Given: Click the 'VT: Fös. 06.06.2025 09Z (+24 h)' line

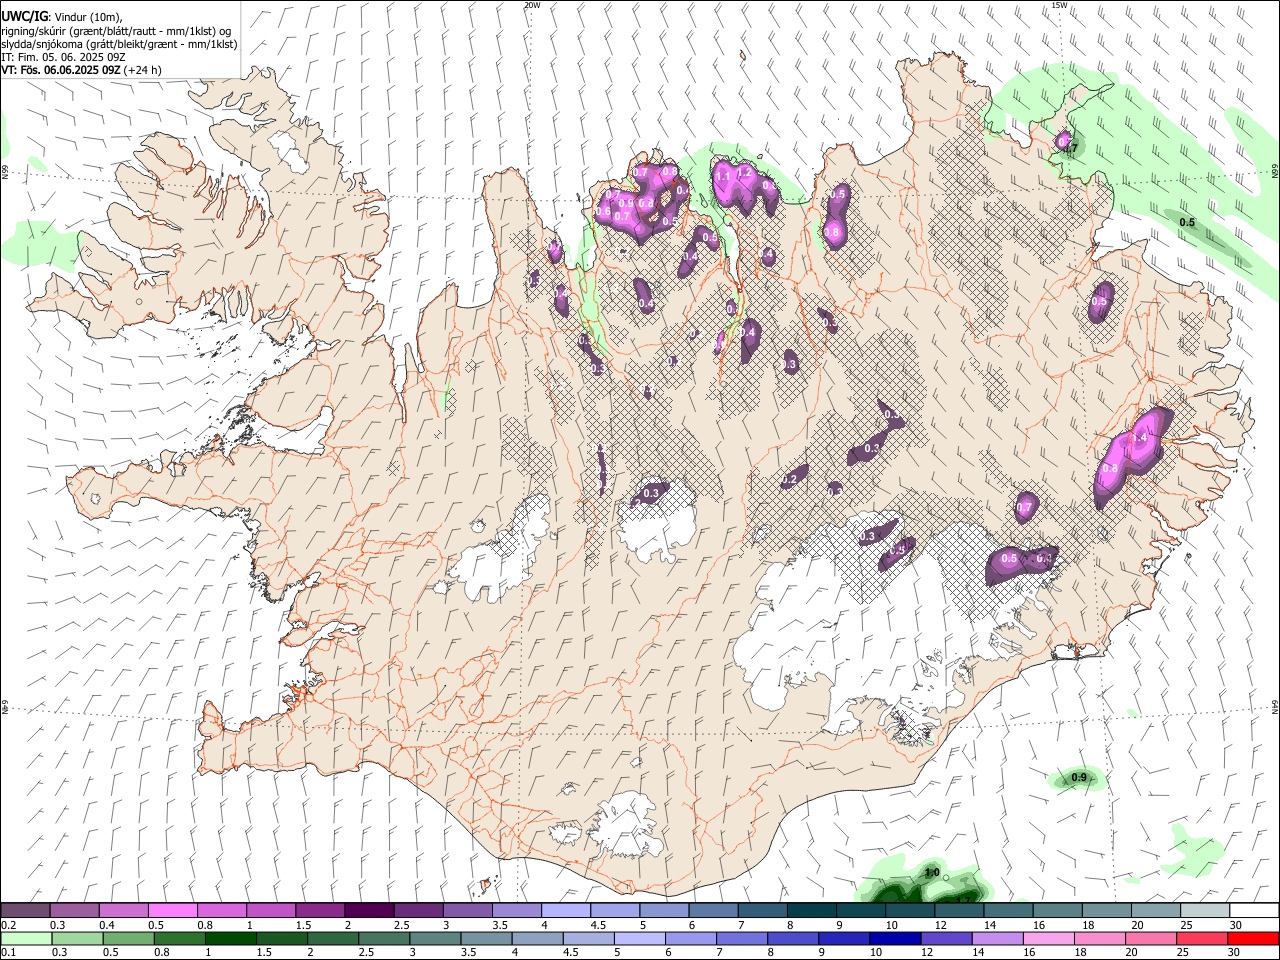Looking at the screenshot, I should pos(81,70).
